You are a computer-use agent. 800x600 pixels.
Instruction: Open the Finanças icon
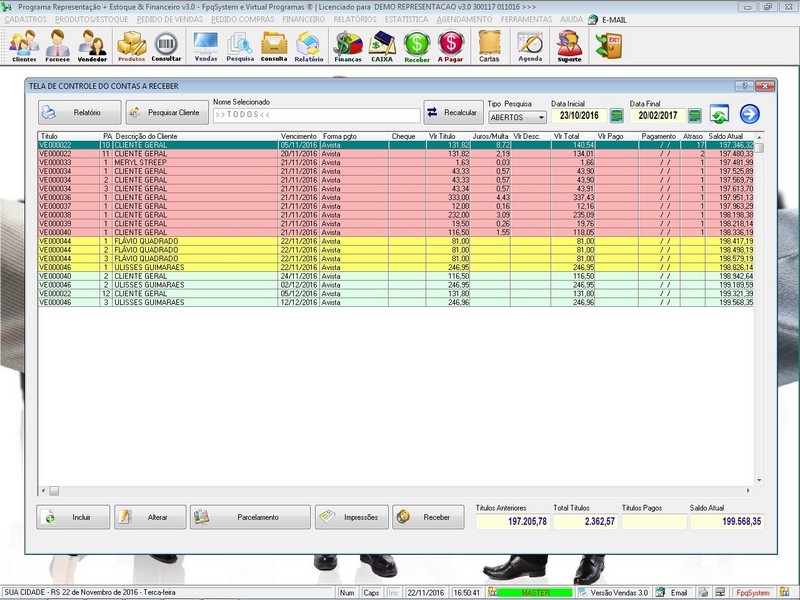347,46
